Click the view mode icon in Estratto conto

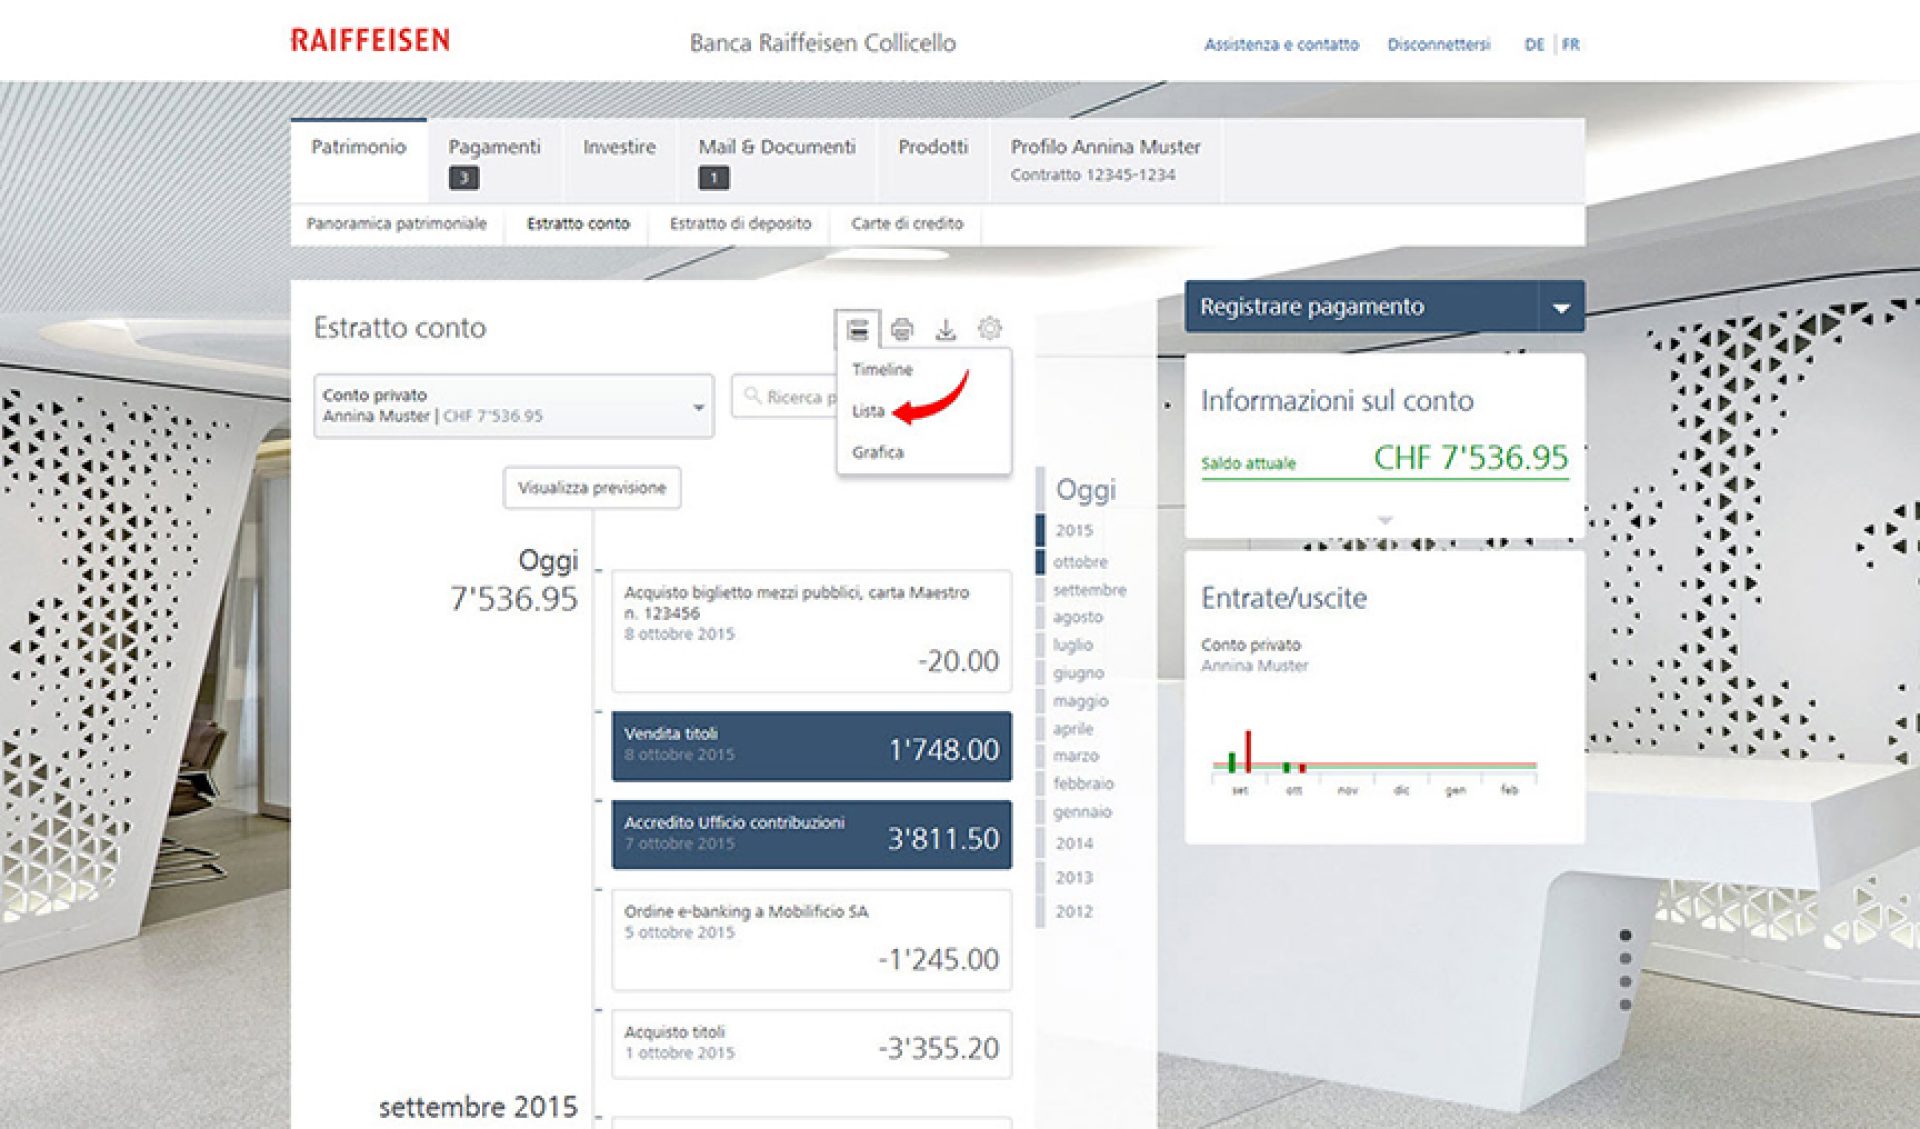click(x=857, y=329)
